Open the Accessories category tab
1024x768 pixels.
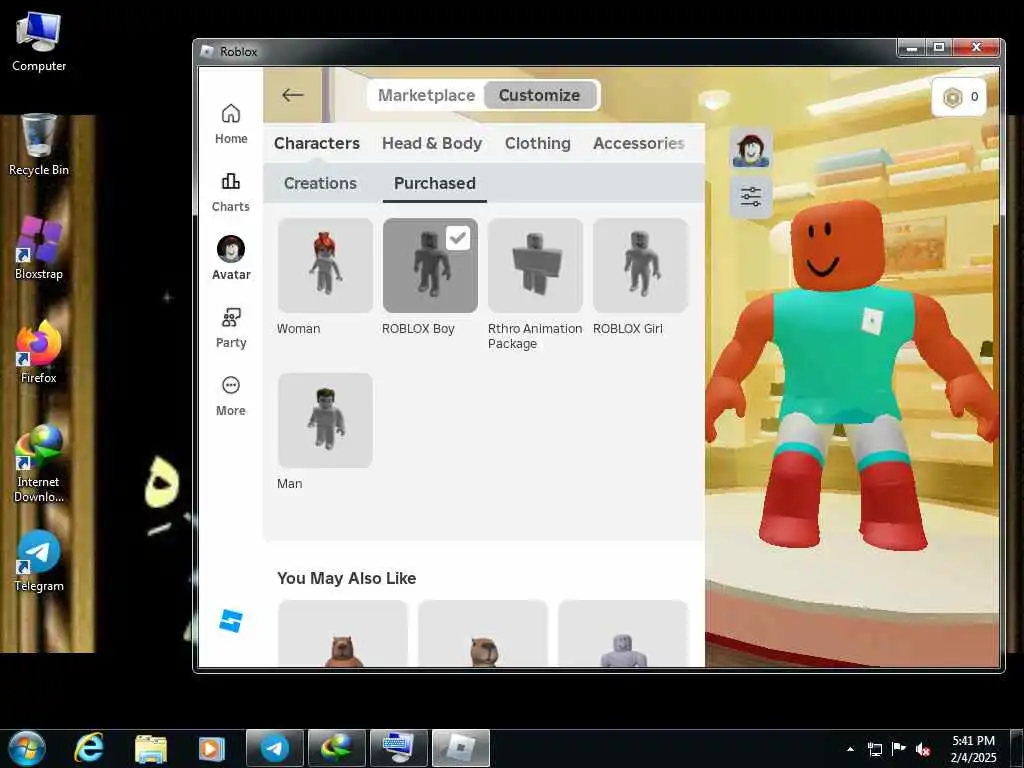click(639, 143)
